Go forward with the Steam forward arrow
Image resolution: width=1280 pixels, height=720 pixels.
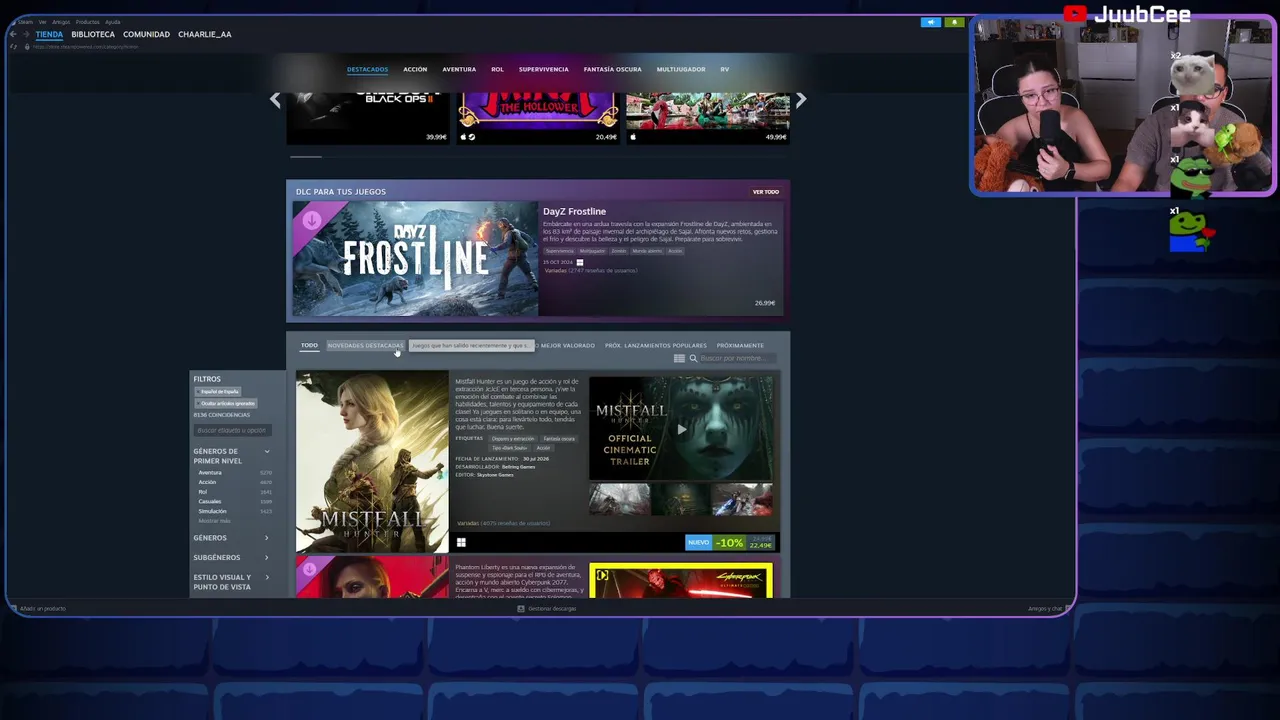[x=26, y=34]
